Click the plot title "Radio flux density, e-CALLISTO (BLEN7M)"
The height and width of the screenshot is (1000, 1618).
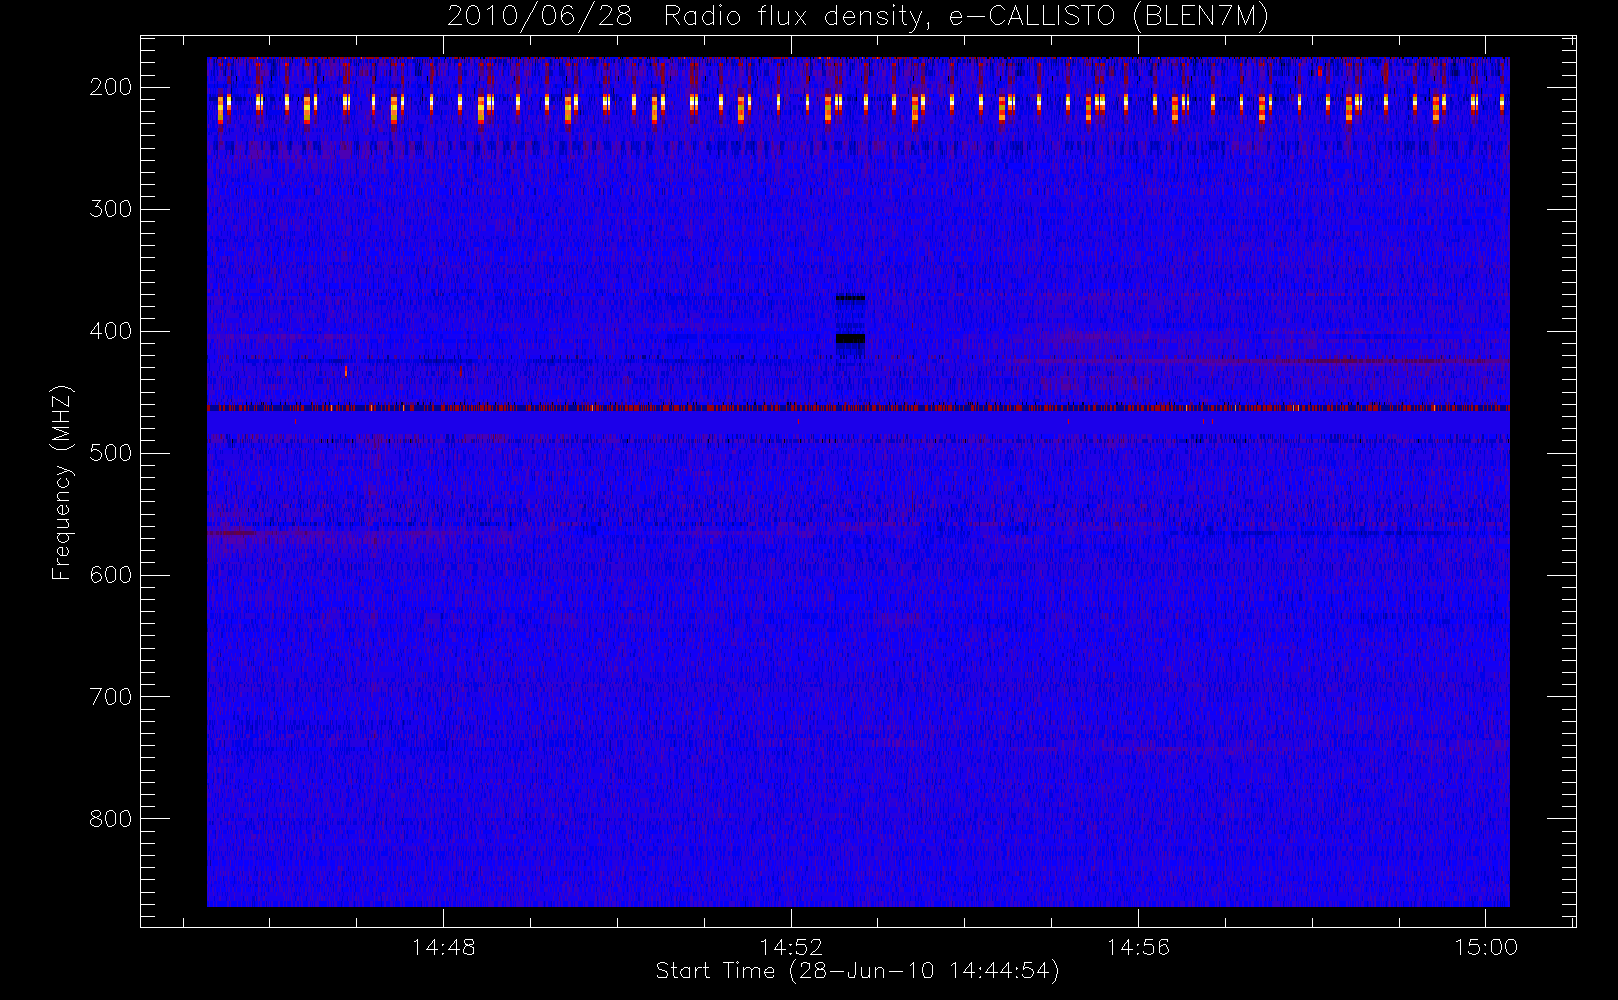pos(966,17)
